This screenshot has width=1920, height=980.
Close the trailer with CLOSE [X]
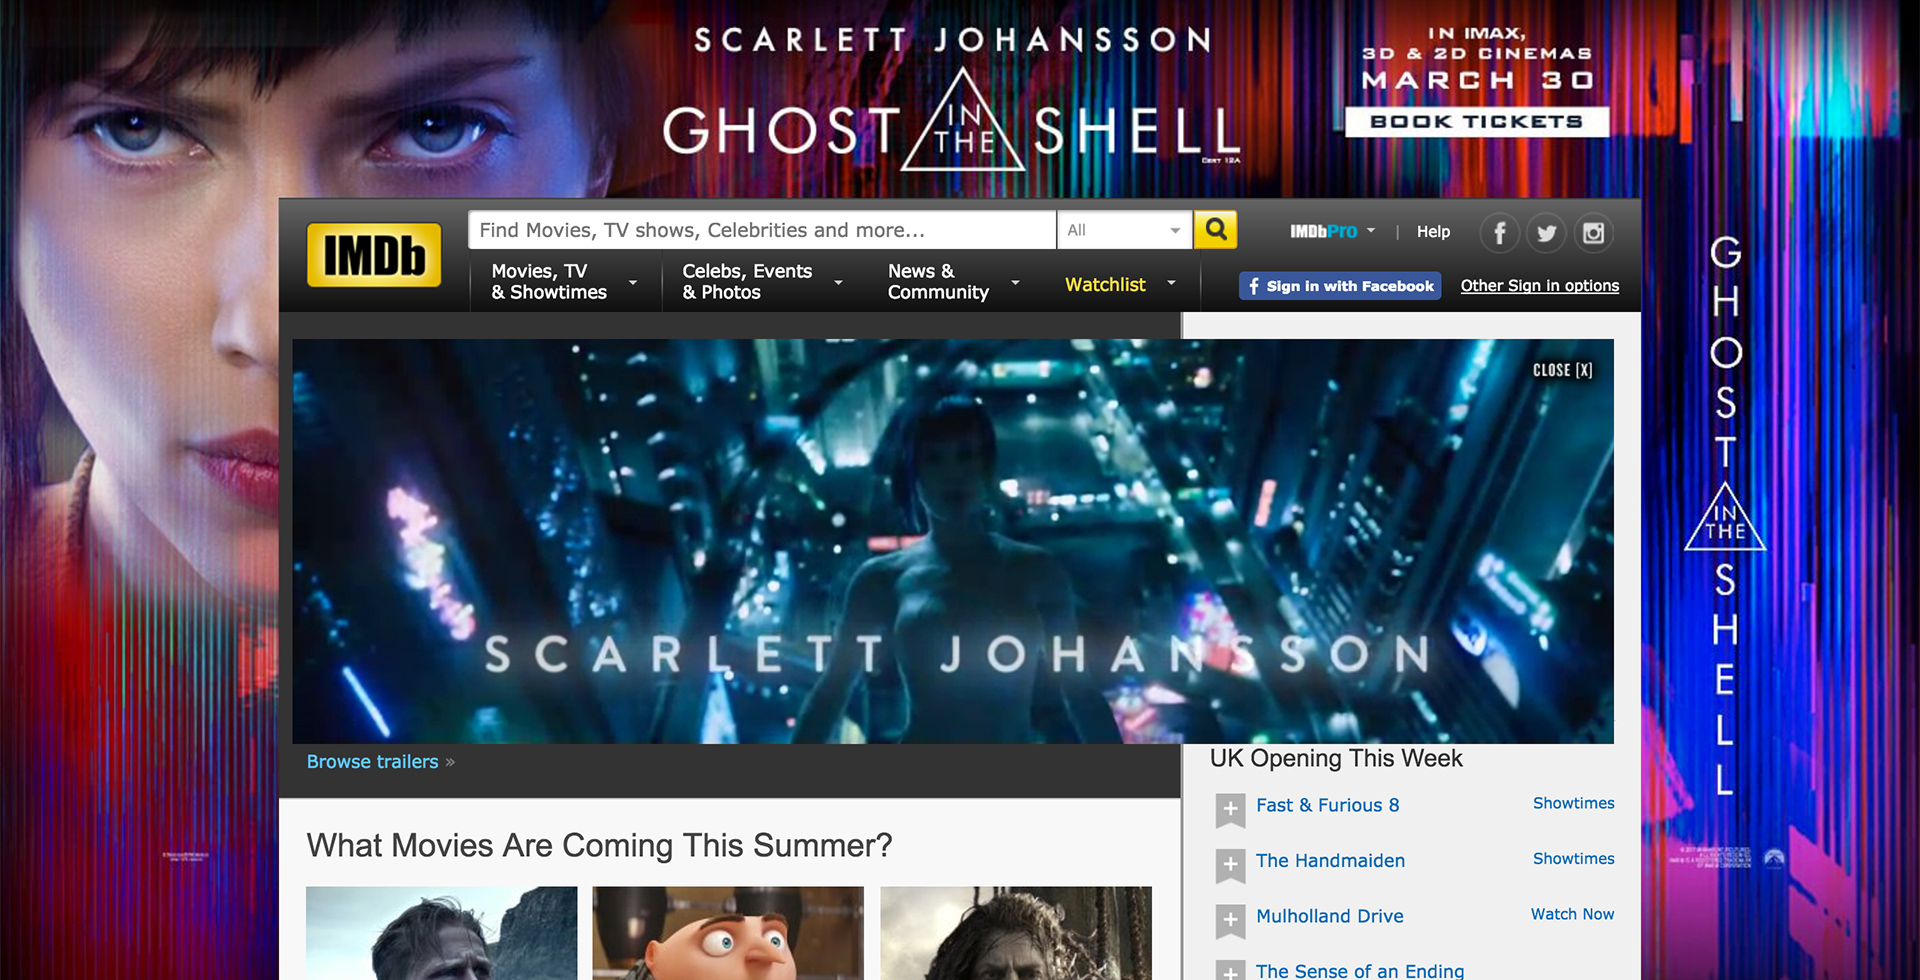[x=1562, y=370]
